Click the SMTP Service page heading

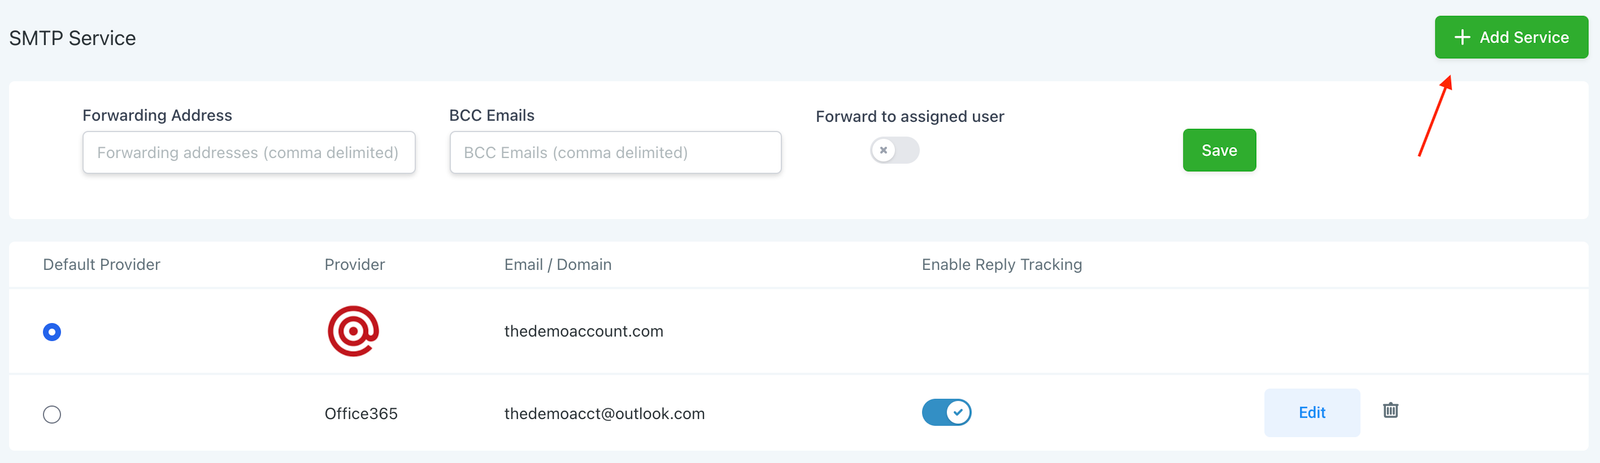tap(72, 38)
